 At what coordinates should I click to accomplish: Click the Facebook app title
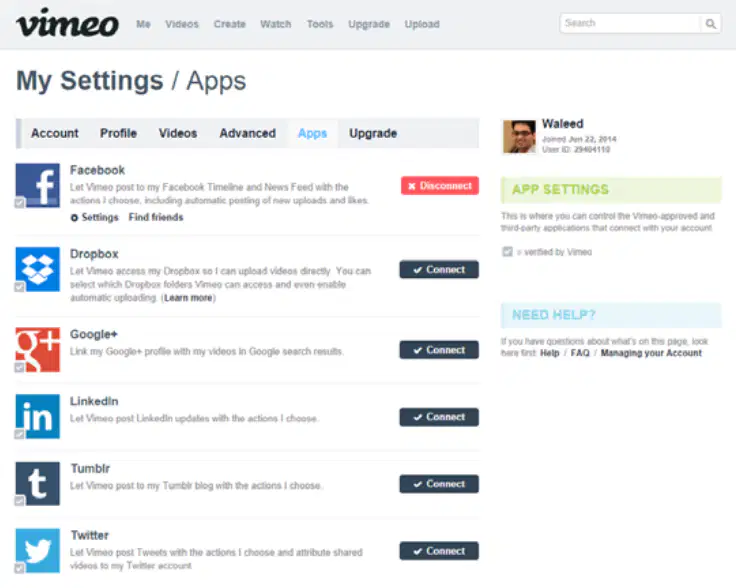pyautogui.click(x=97, y=170)
